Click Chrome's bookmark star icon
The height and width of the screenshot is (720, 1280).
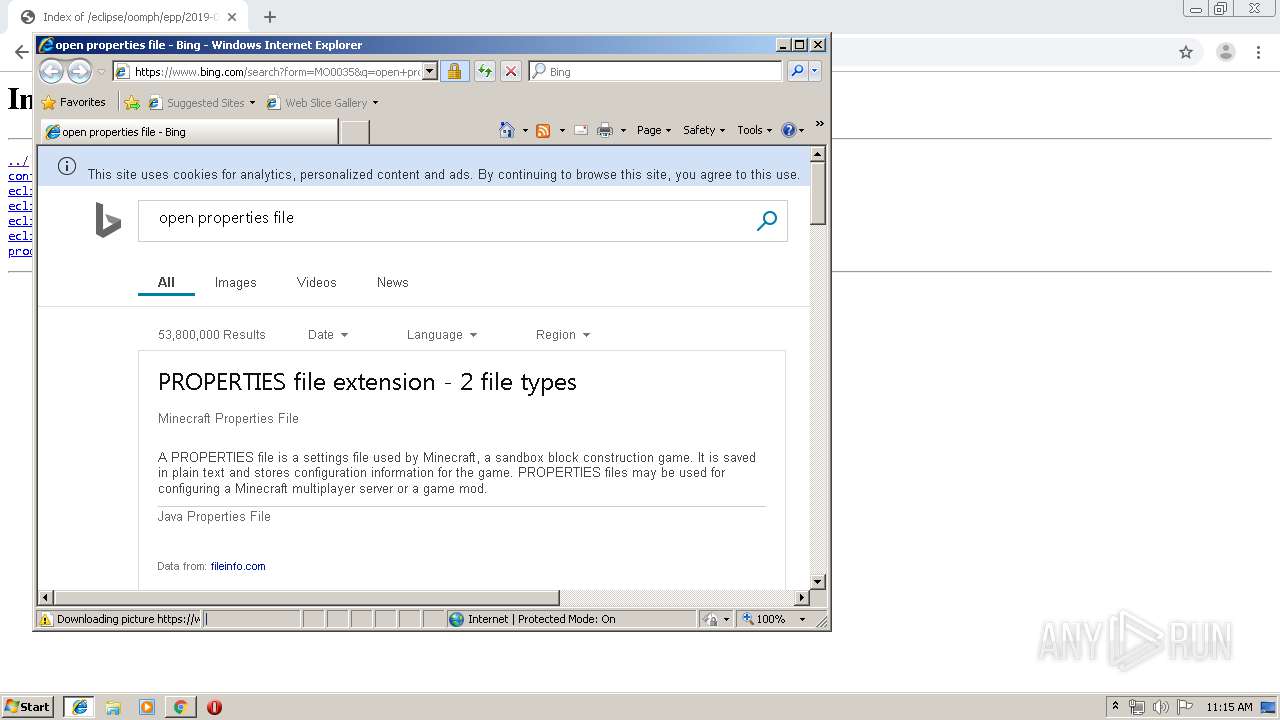tap(1186, 52)
